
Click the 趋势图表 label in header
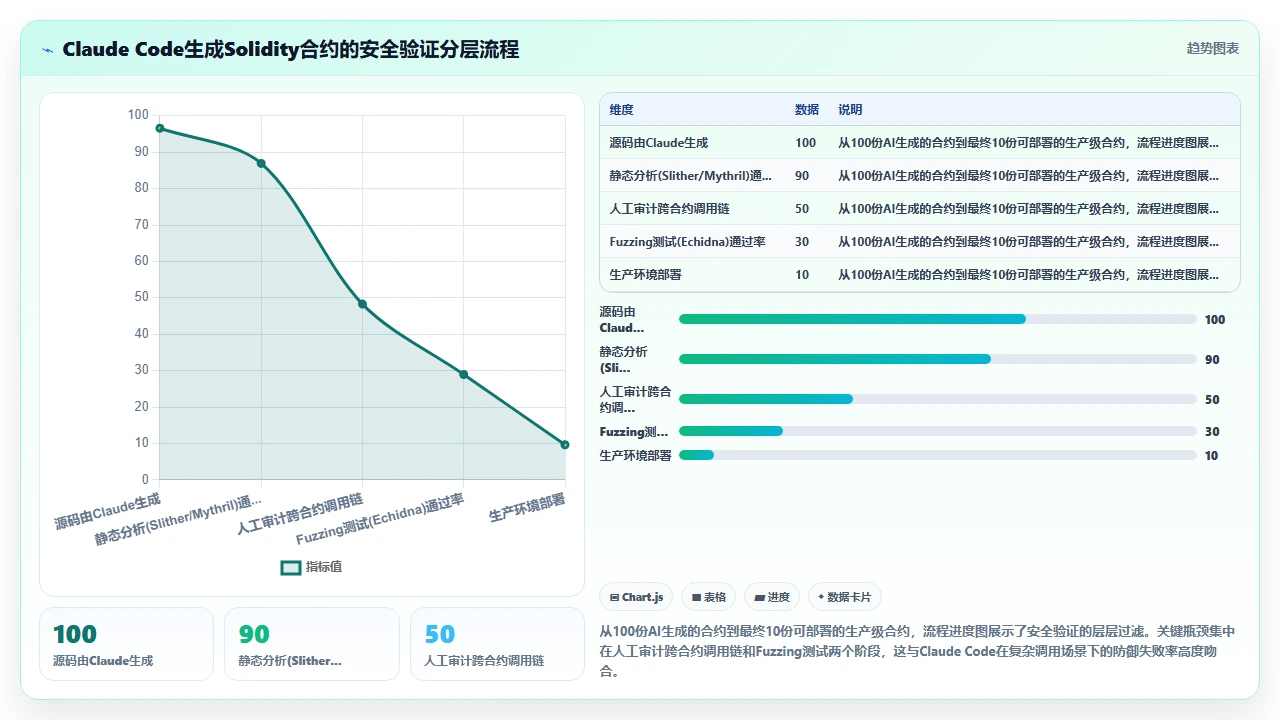(1213, 48)
